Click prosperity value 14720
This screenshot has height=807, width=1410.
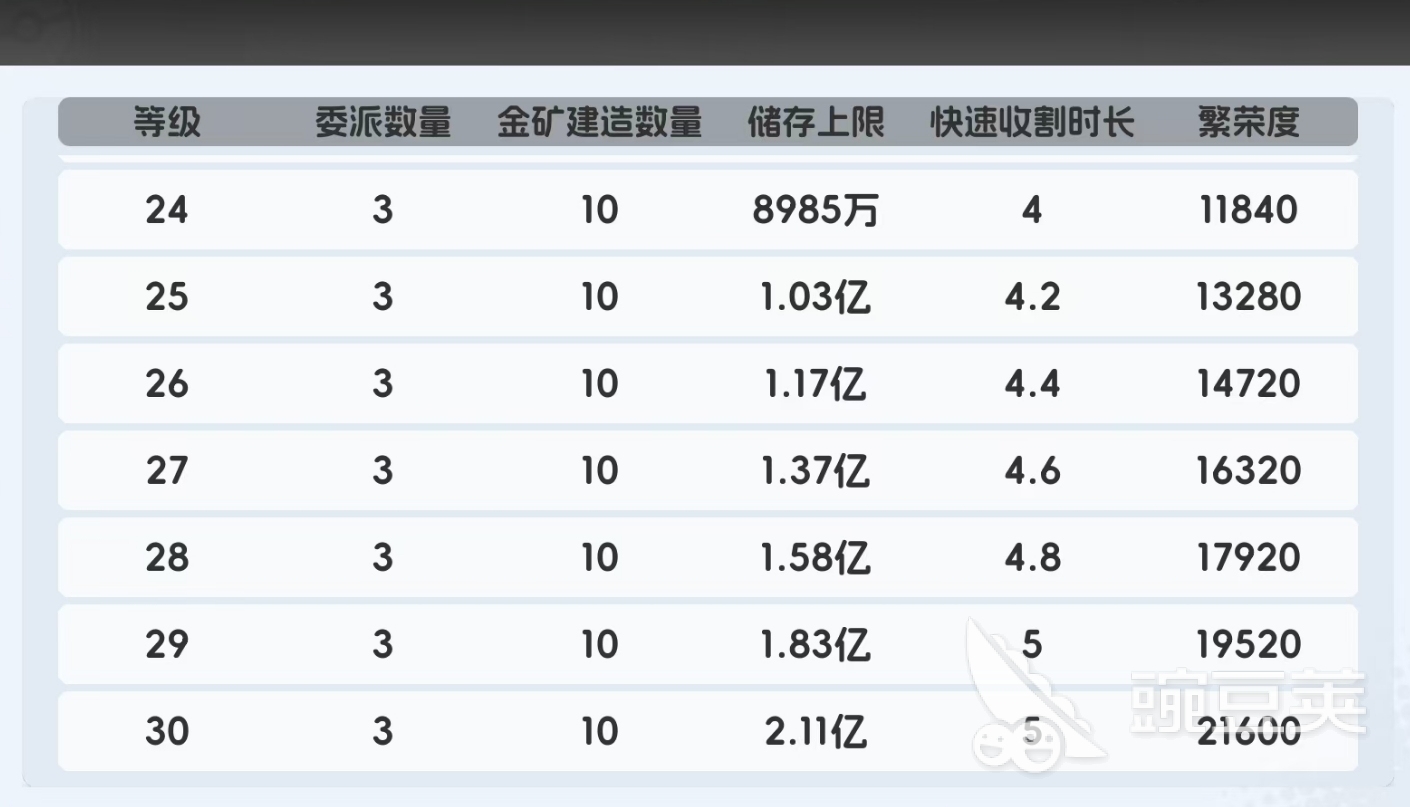pyautogui.click(x=1249, y=384)
